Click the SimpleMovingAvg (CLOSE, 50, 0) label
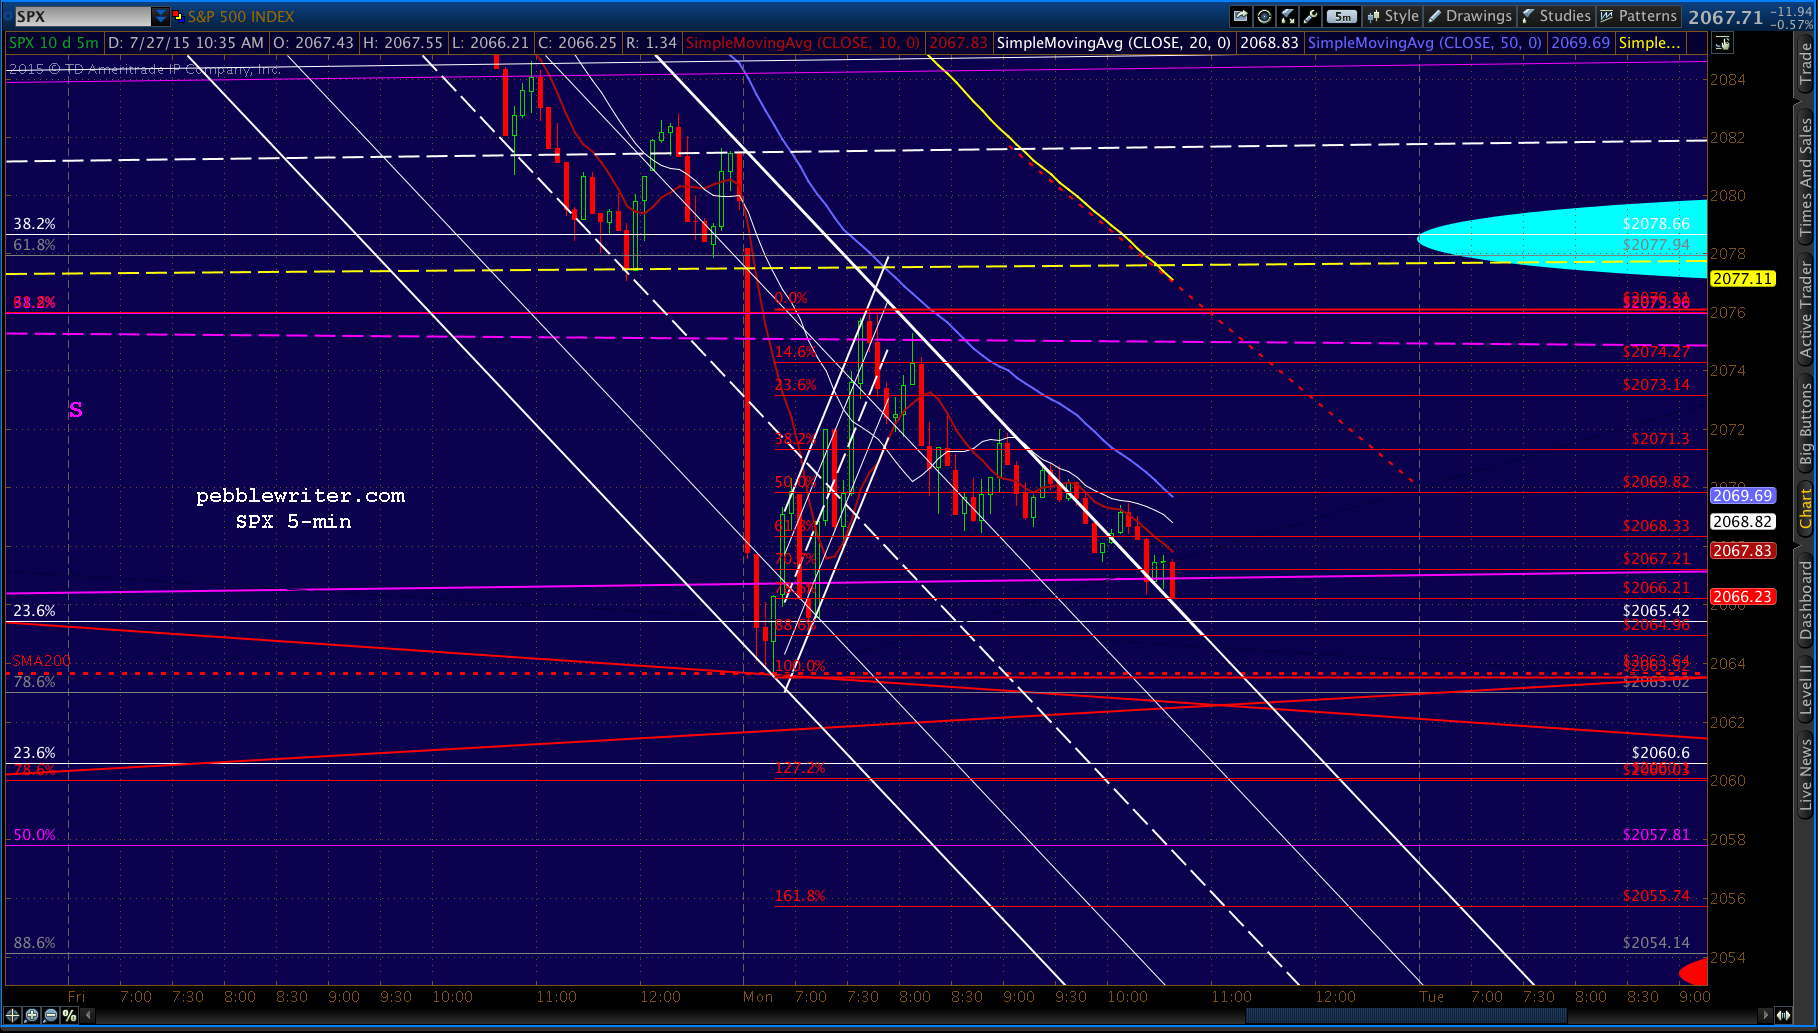 pyautogui.click(x=1425, y=43)
